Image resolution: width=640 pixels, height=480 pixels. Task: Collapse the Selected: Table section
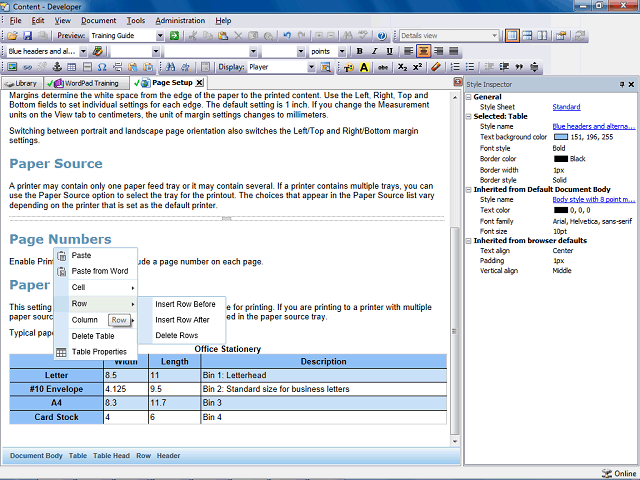pos(469,117)
